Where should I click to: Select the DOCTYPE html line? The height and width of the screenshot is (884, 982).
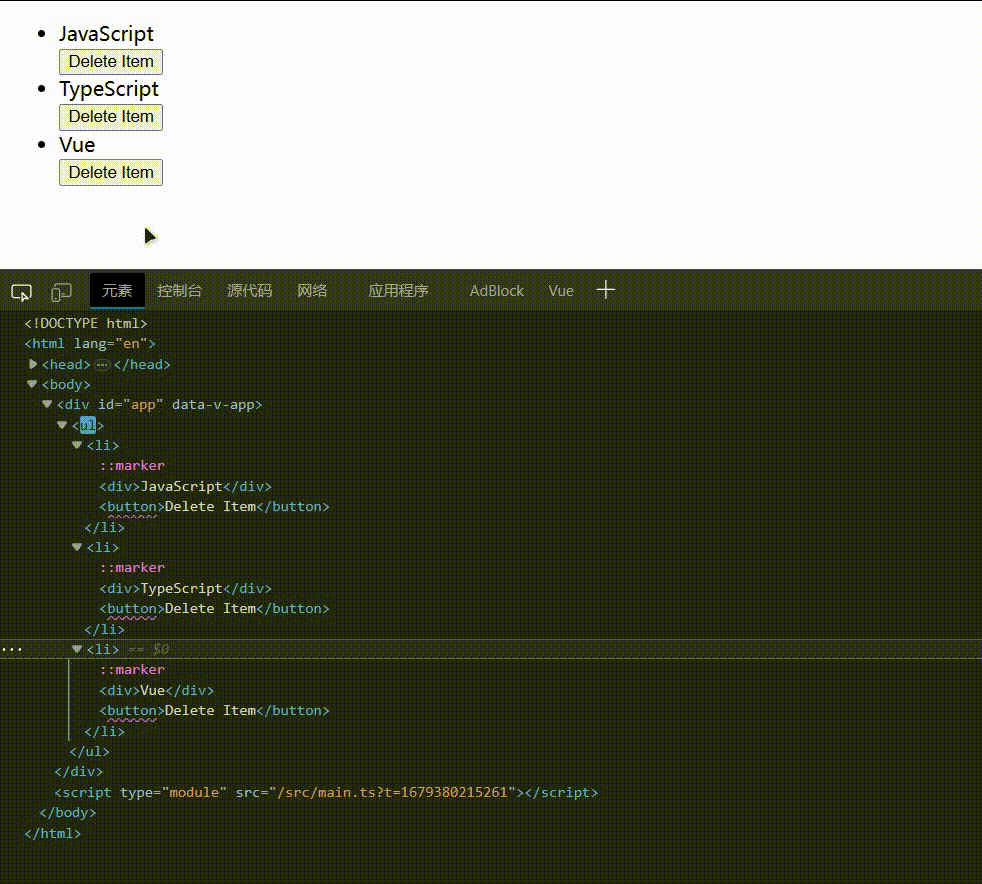click(x=86, y=323)
